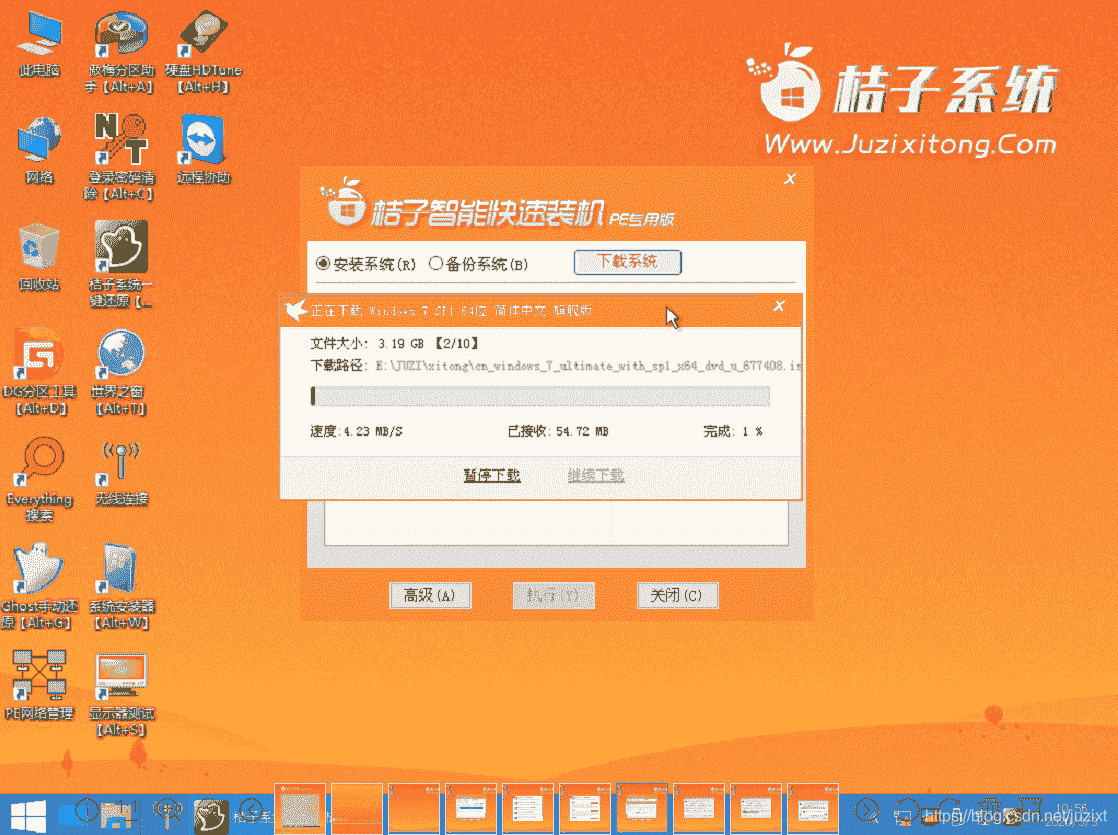Click the 已接收: 54.72 MB value
Screen dimensions: 1118x835
pyautogui.click(x=558, y=431)
